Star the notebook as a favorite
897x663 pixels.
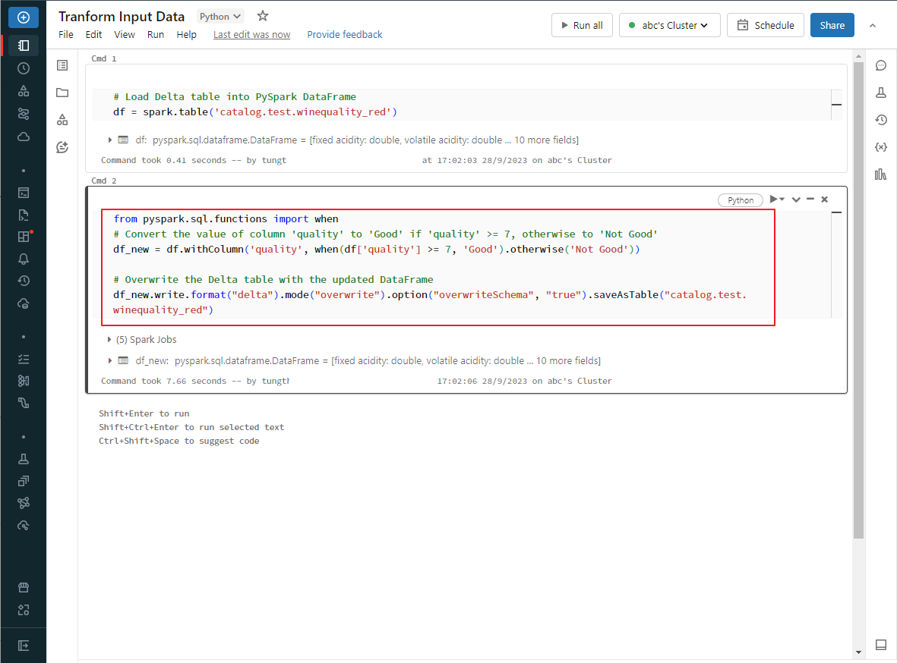tap(263, 16)
